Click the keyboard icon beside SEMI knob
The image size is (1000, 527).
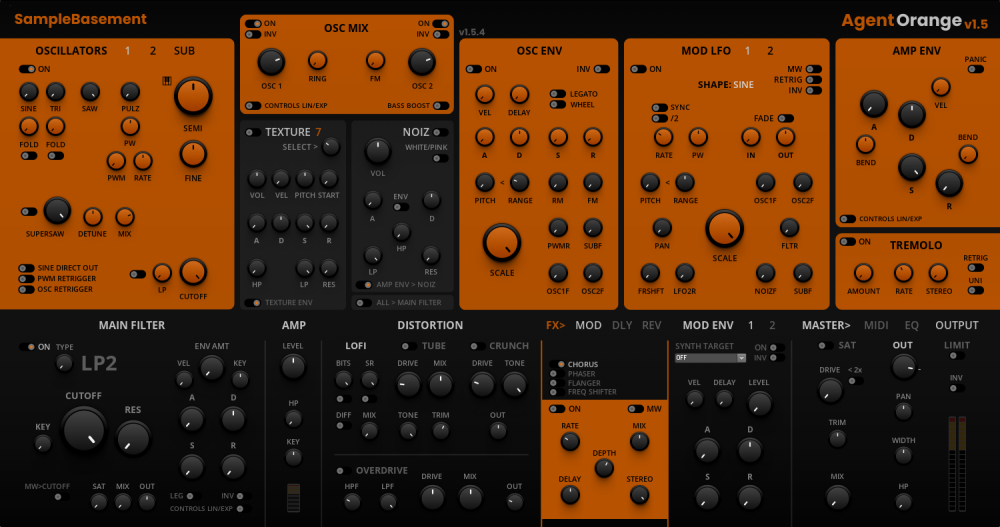(x=167, y=81)
